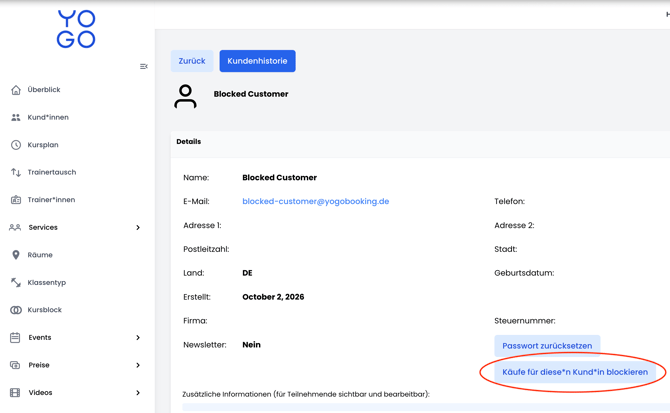Click the Überblick home icon
The width and height of the screenshot is (670, 413).
click(16, 90)
